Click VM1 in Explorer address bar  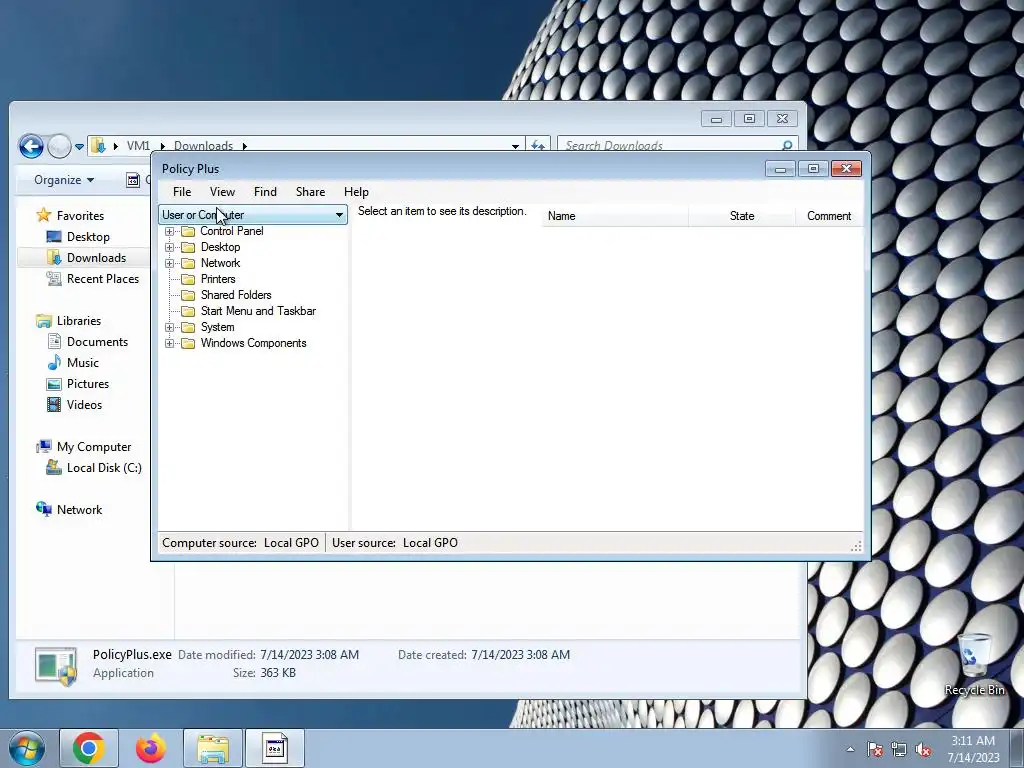coord(138,146)
